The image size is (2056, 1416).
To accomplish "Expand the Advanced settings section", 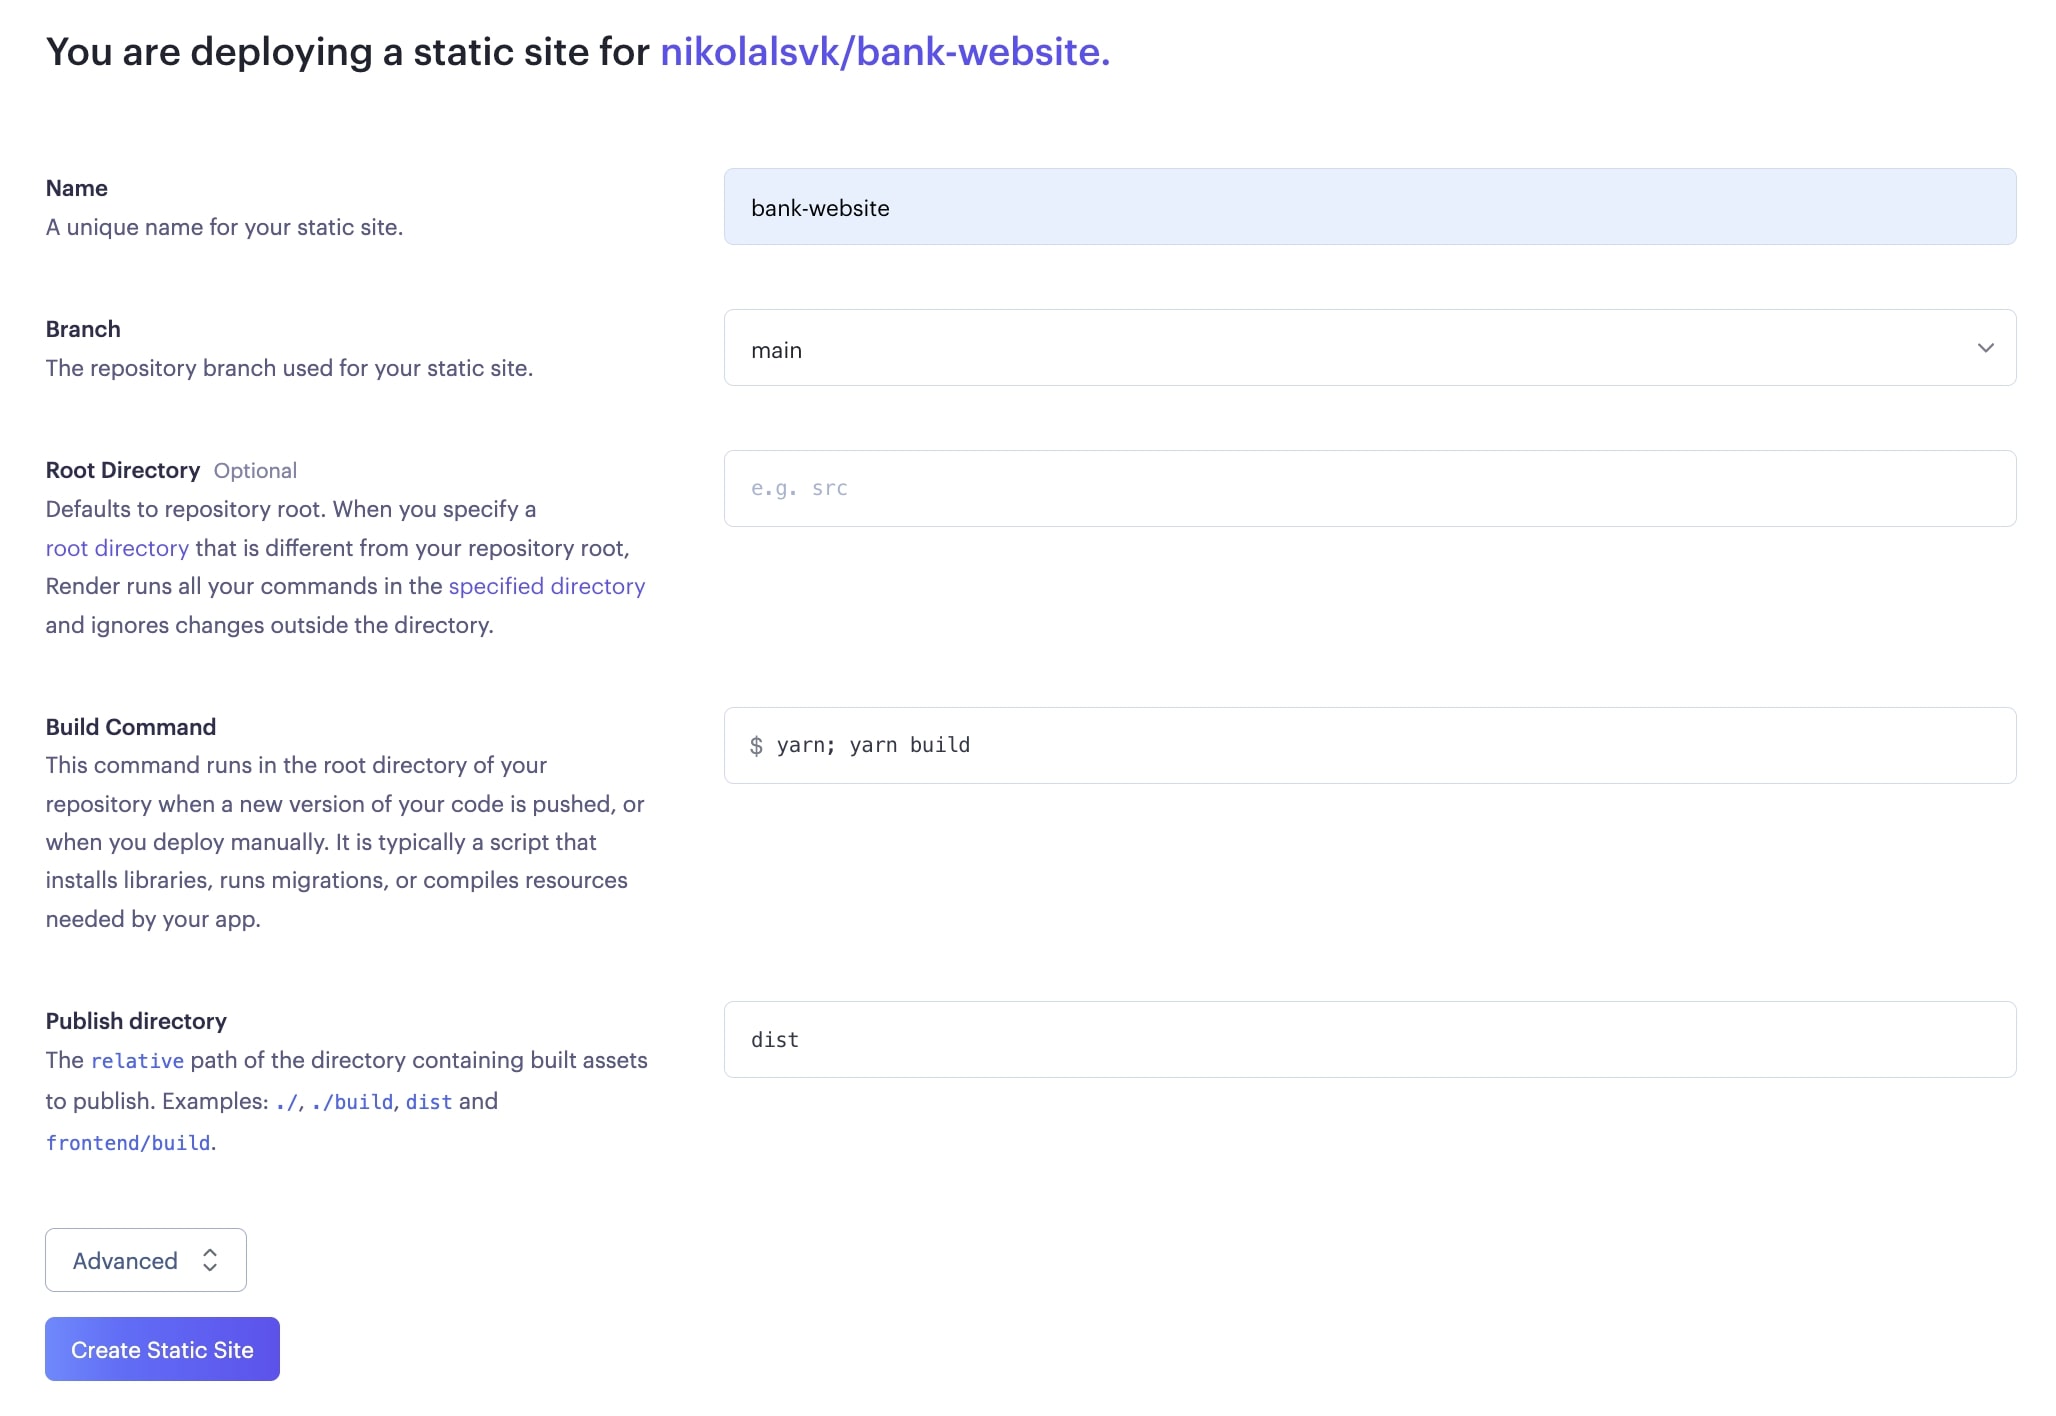I will 146,1260.
